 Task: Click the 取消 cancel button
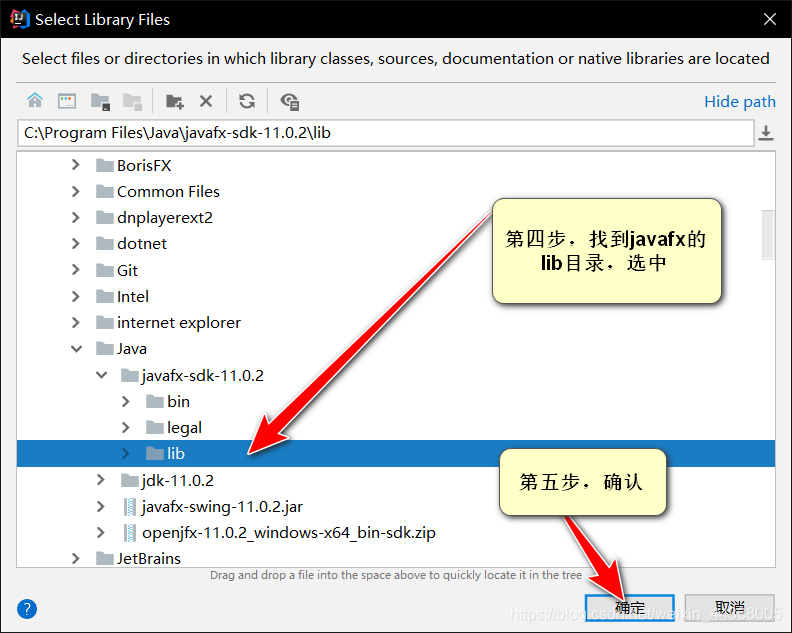point(729,607)
